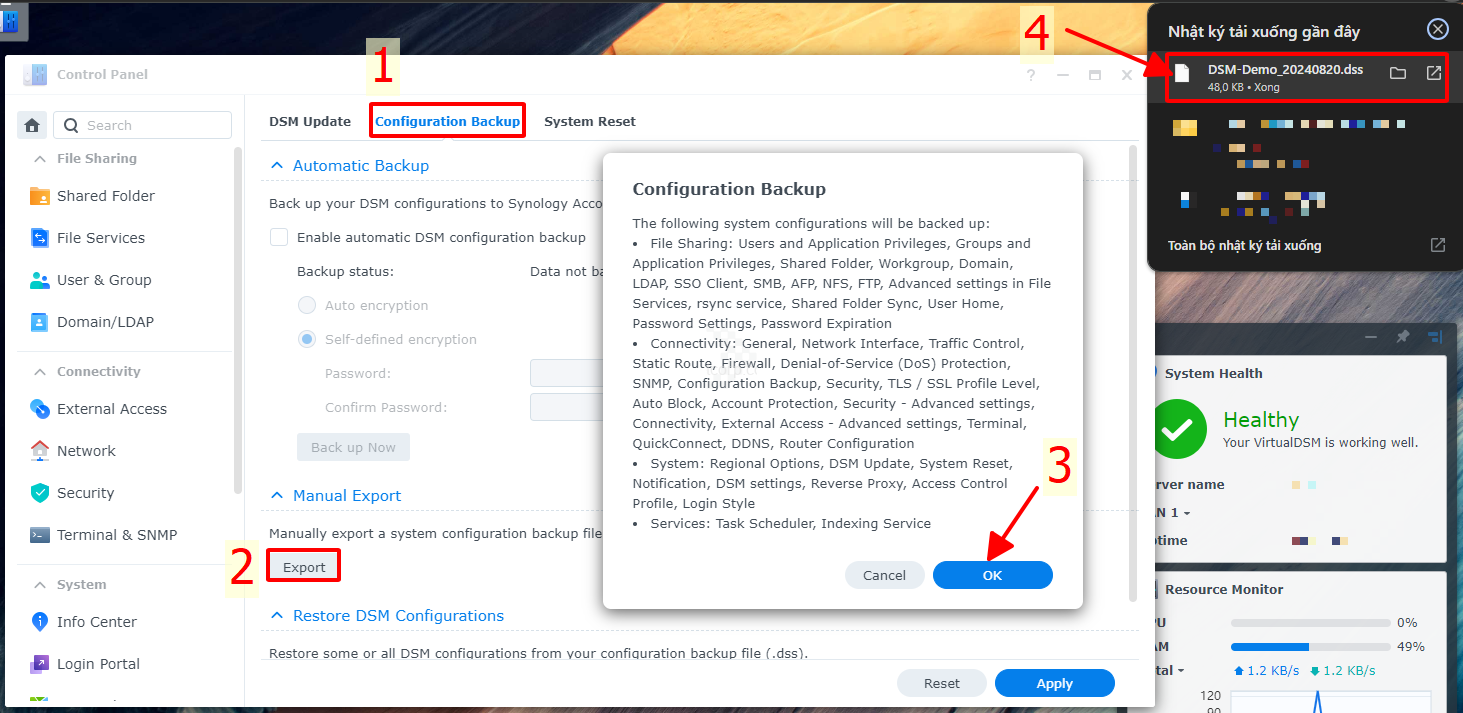The height and width of the screenshot is (713, 1463).
Task: Select the Auto encryption radio button
Action: pyautogui.click(x=307, y=305)
